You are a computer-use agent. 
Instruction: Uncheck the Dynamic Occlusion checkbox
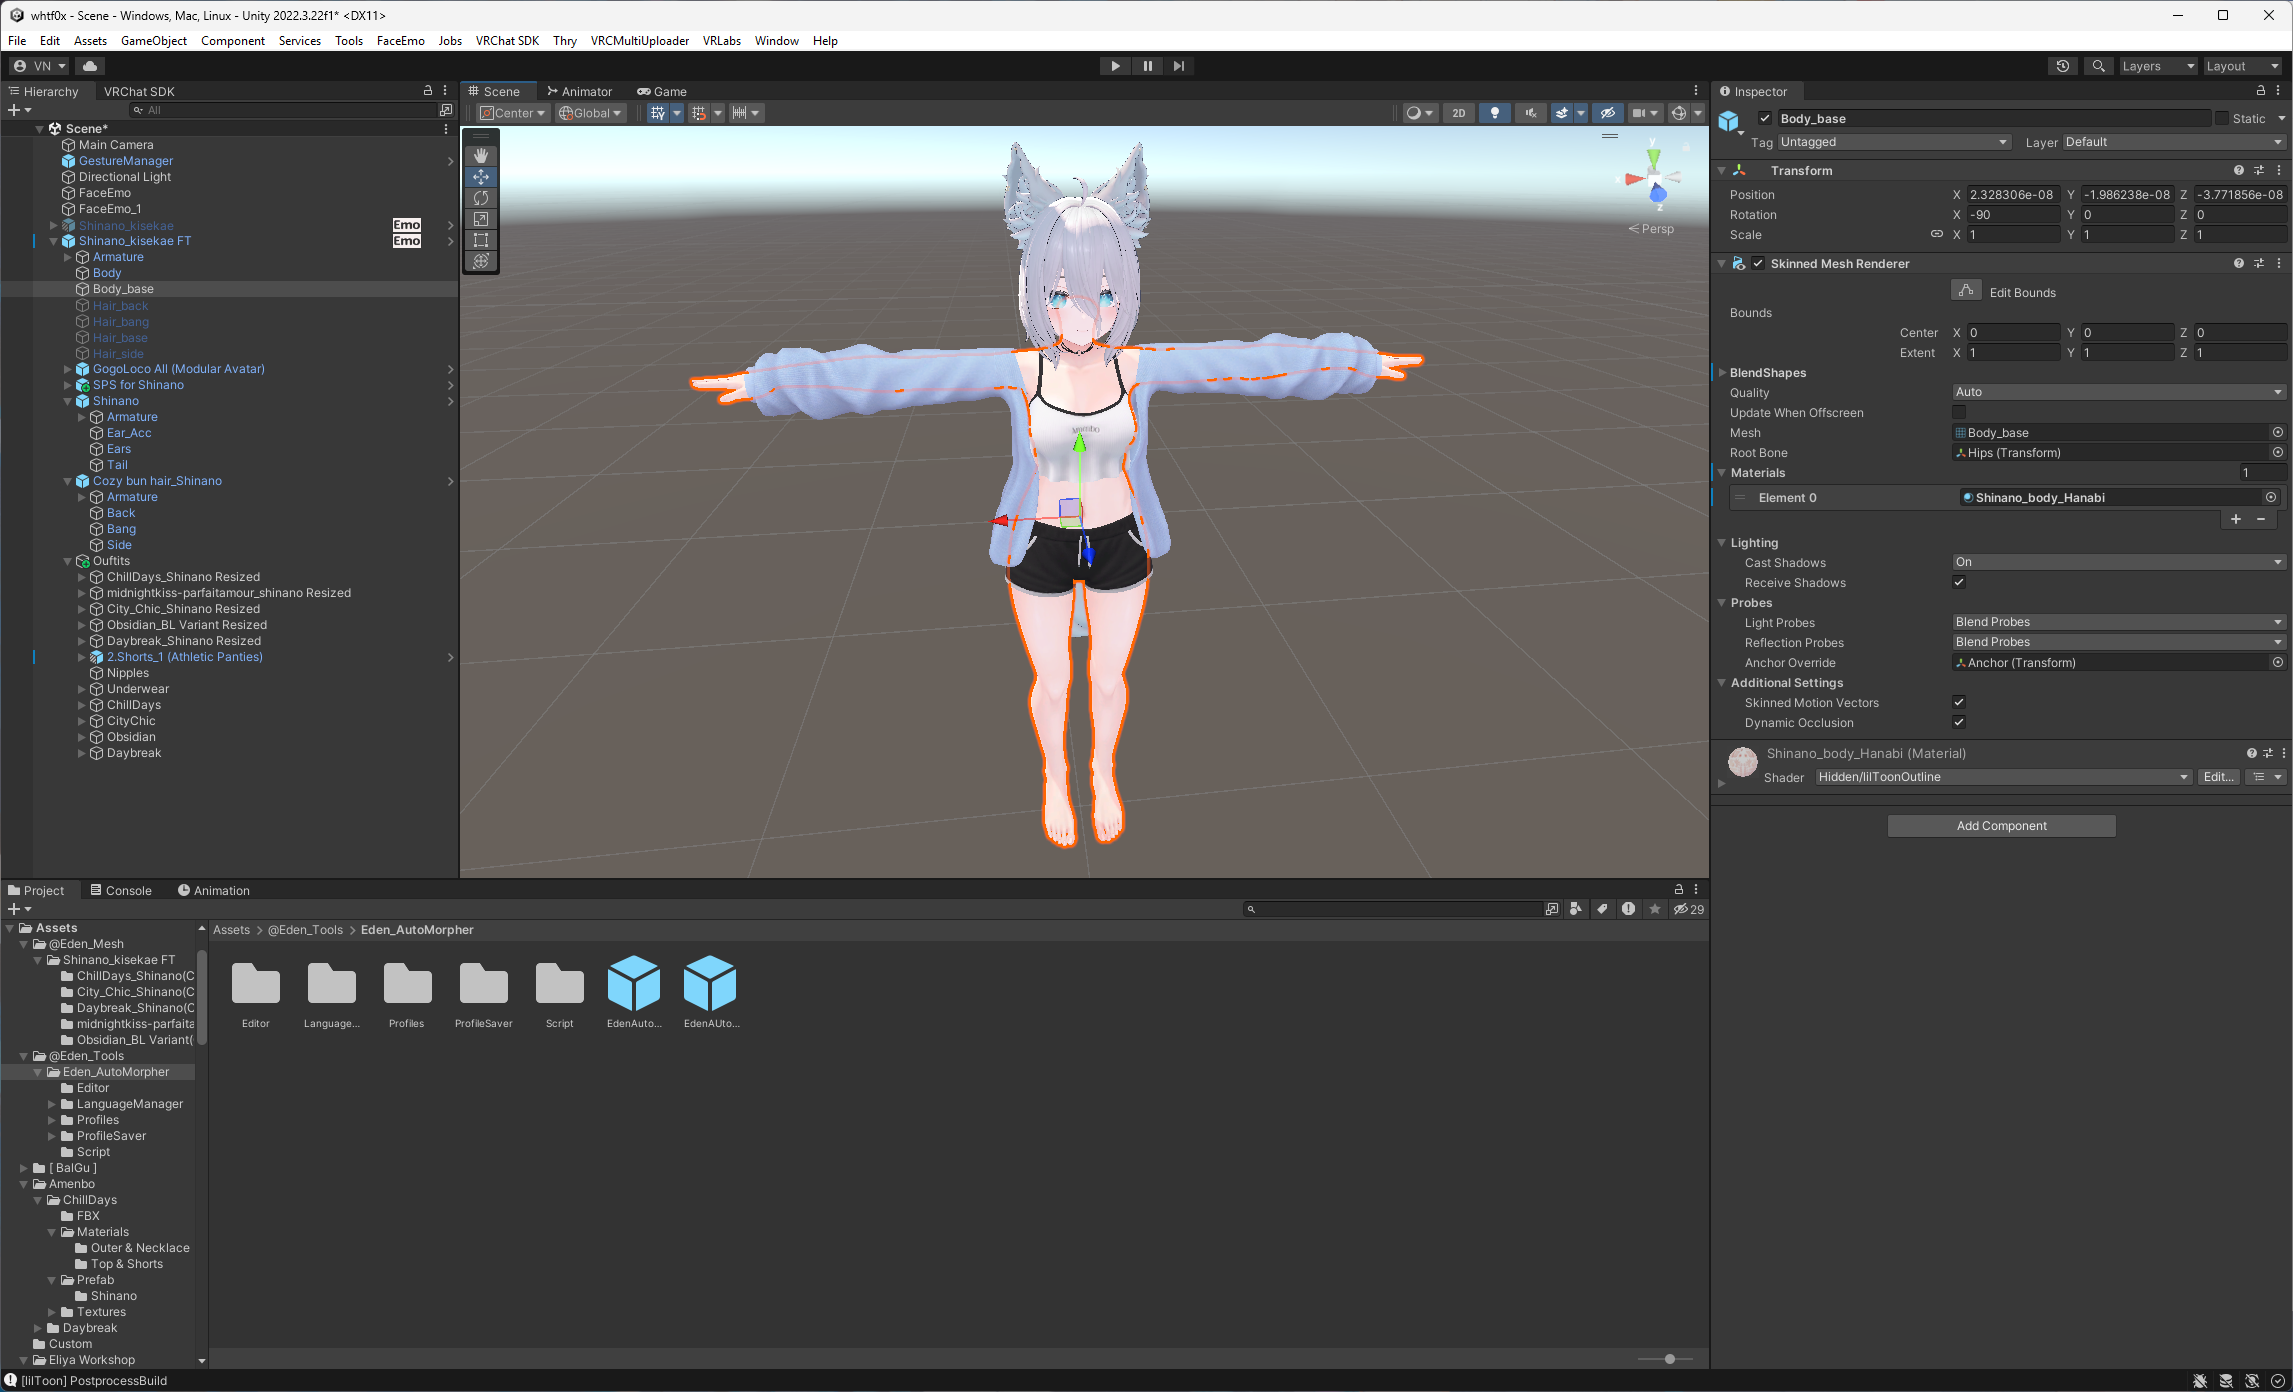(x=1959, y=722)
